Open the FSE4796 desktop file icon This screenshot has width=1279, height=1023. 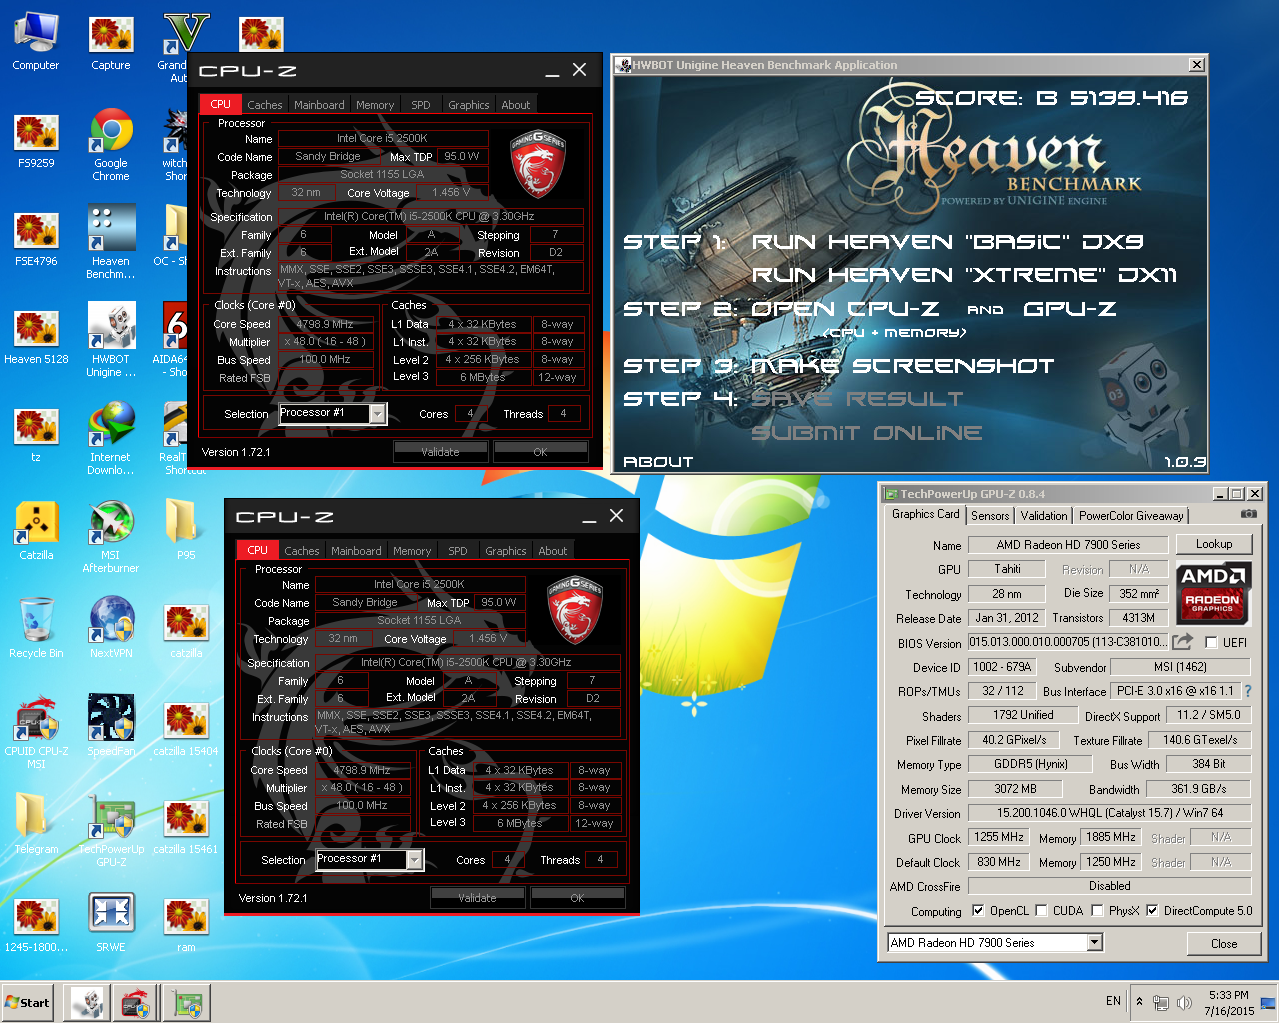[x=36, y=238]
